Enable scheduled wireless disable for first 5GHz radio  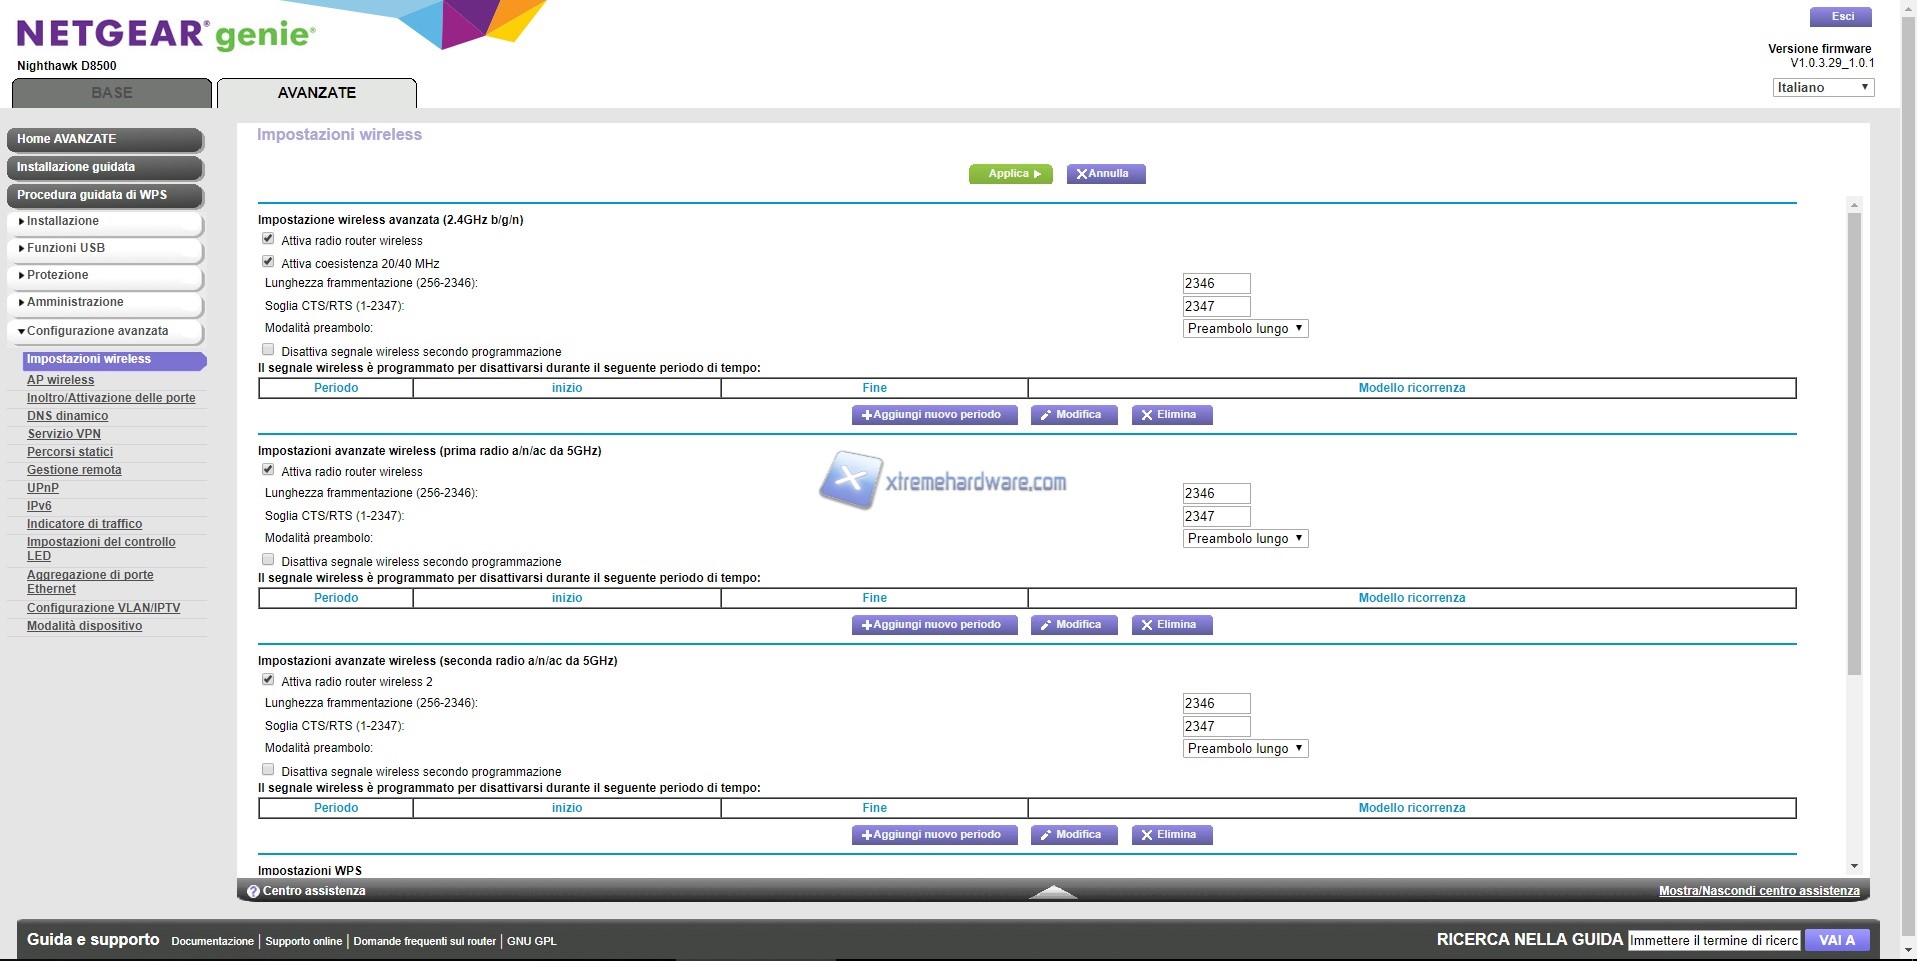click(268, 560)
